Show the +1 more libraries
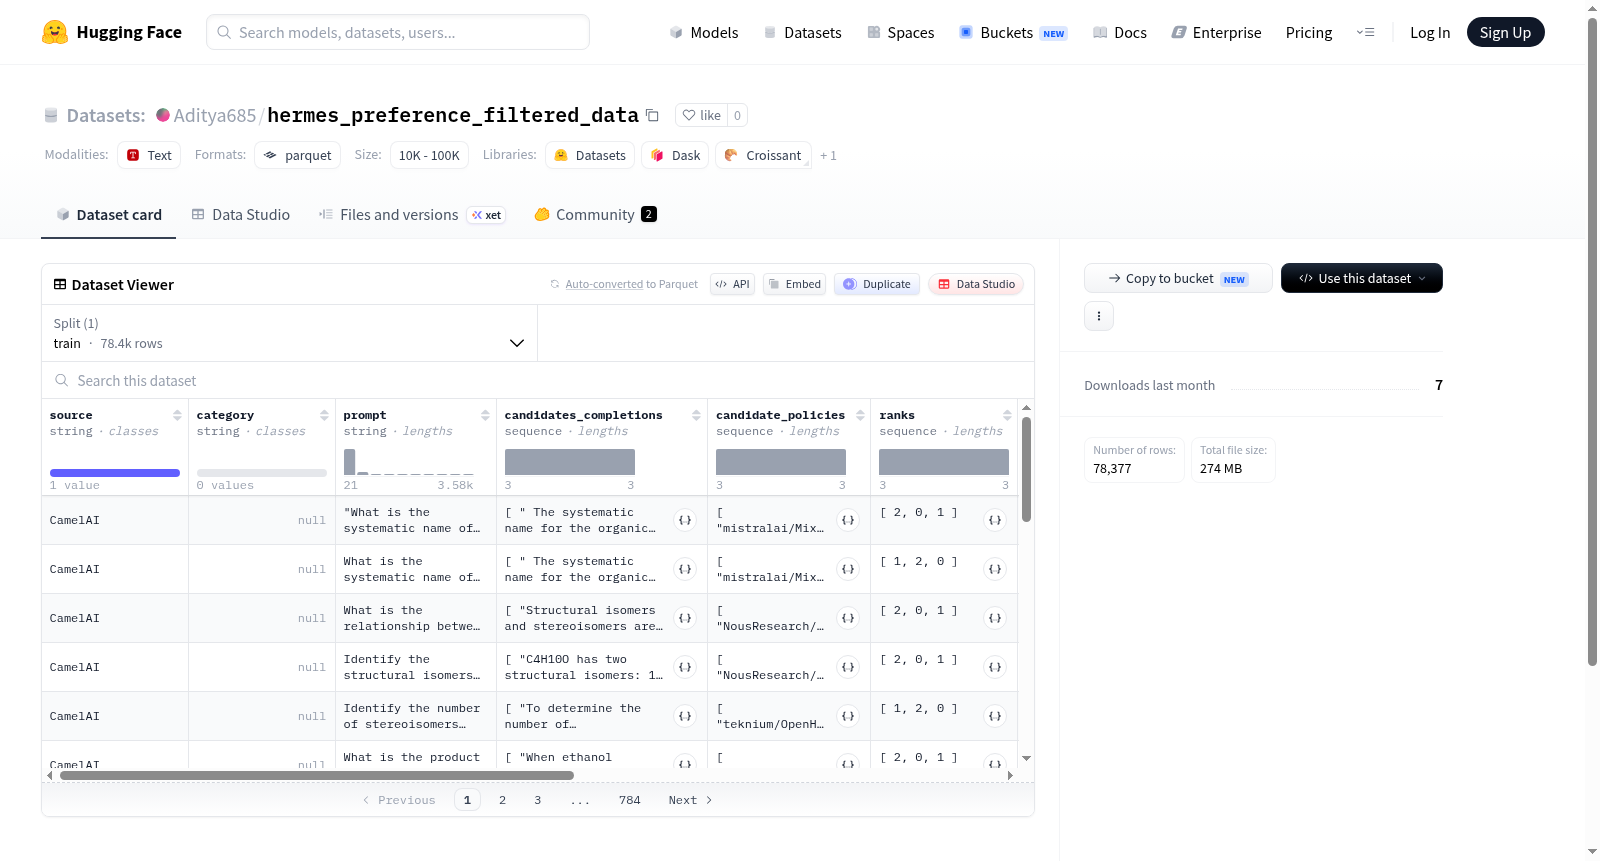Image resolution: width=1600 pixels, height=861 pixels. [x=828, y=156]
